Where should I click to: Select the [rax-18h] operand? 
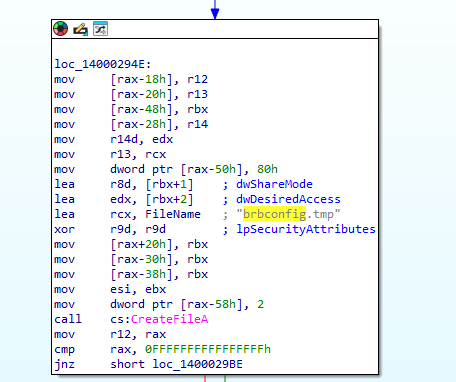tap(141, 79)
